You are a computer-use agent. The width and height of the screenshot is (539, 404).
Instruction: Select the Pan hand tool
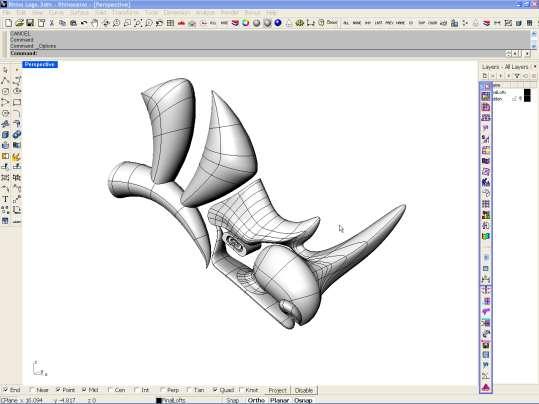95,23
